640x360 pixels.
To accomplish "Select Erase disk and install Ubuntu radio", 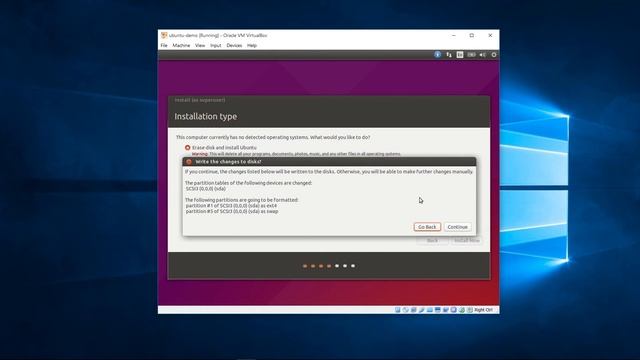I will (x=187, y=147).
